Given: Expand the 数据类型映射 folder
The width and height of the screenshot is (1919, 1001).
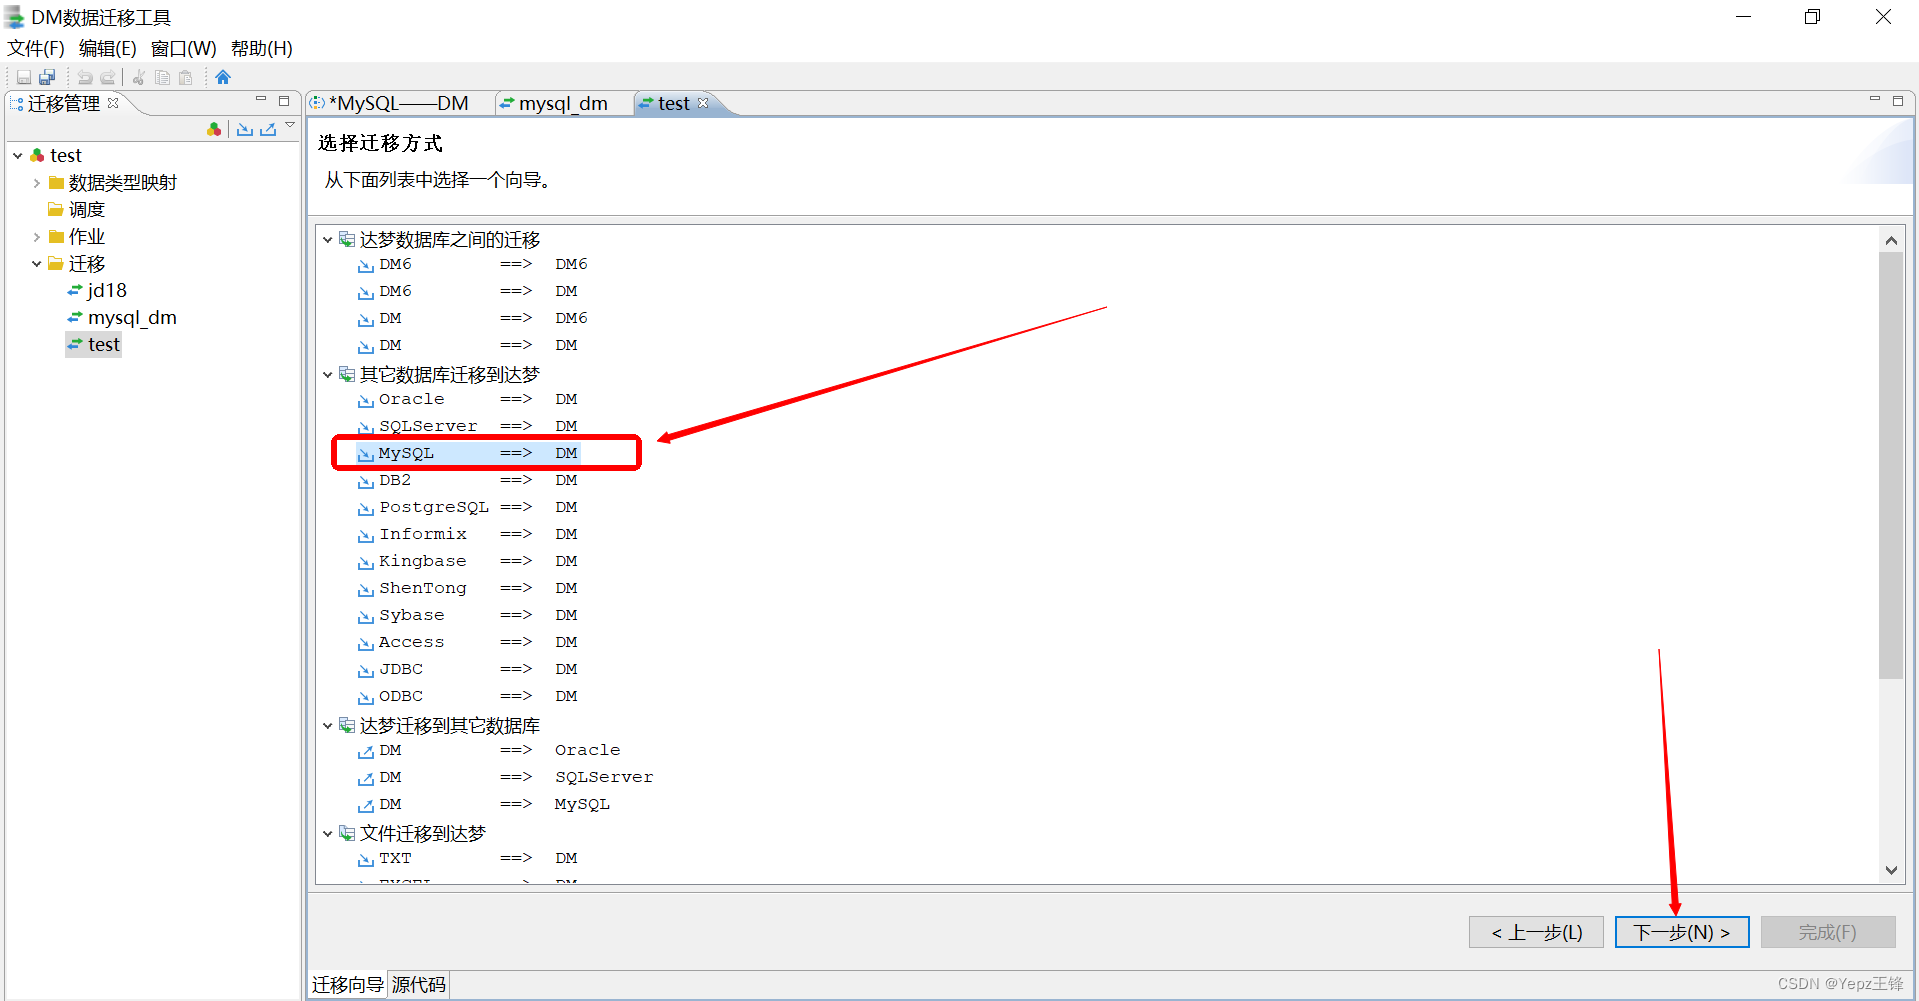Looking at the screenshot, I should [37, 183].
